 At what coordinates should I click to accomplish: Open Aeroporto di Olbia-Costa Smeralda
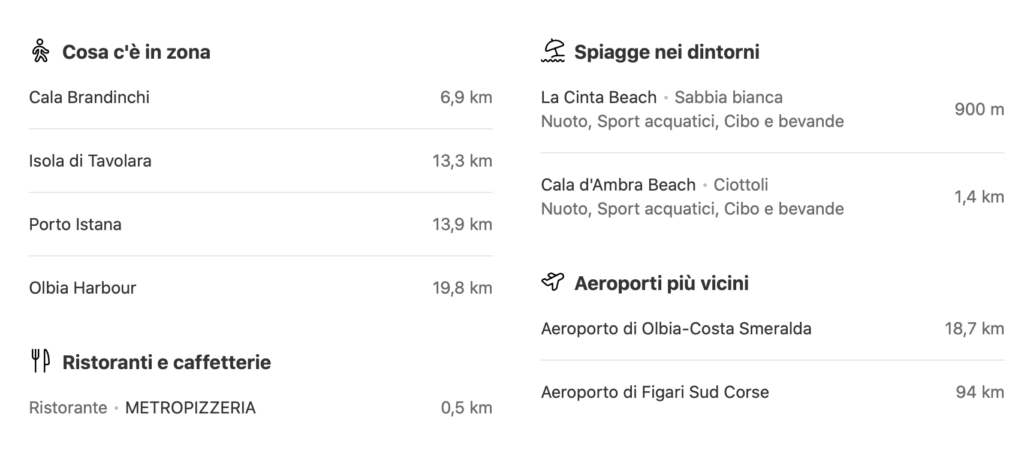pos(676,328)
